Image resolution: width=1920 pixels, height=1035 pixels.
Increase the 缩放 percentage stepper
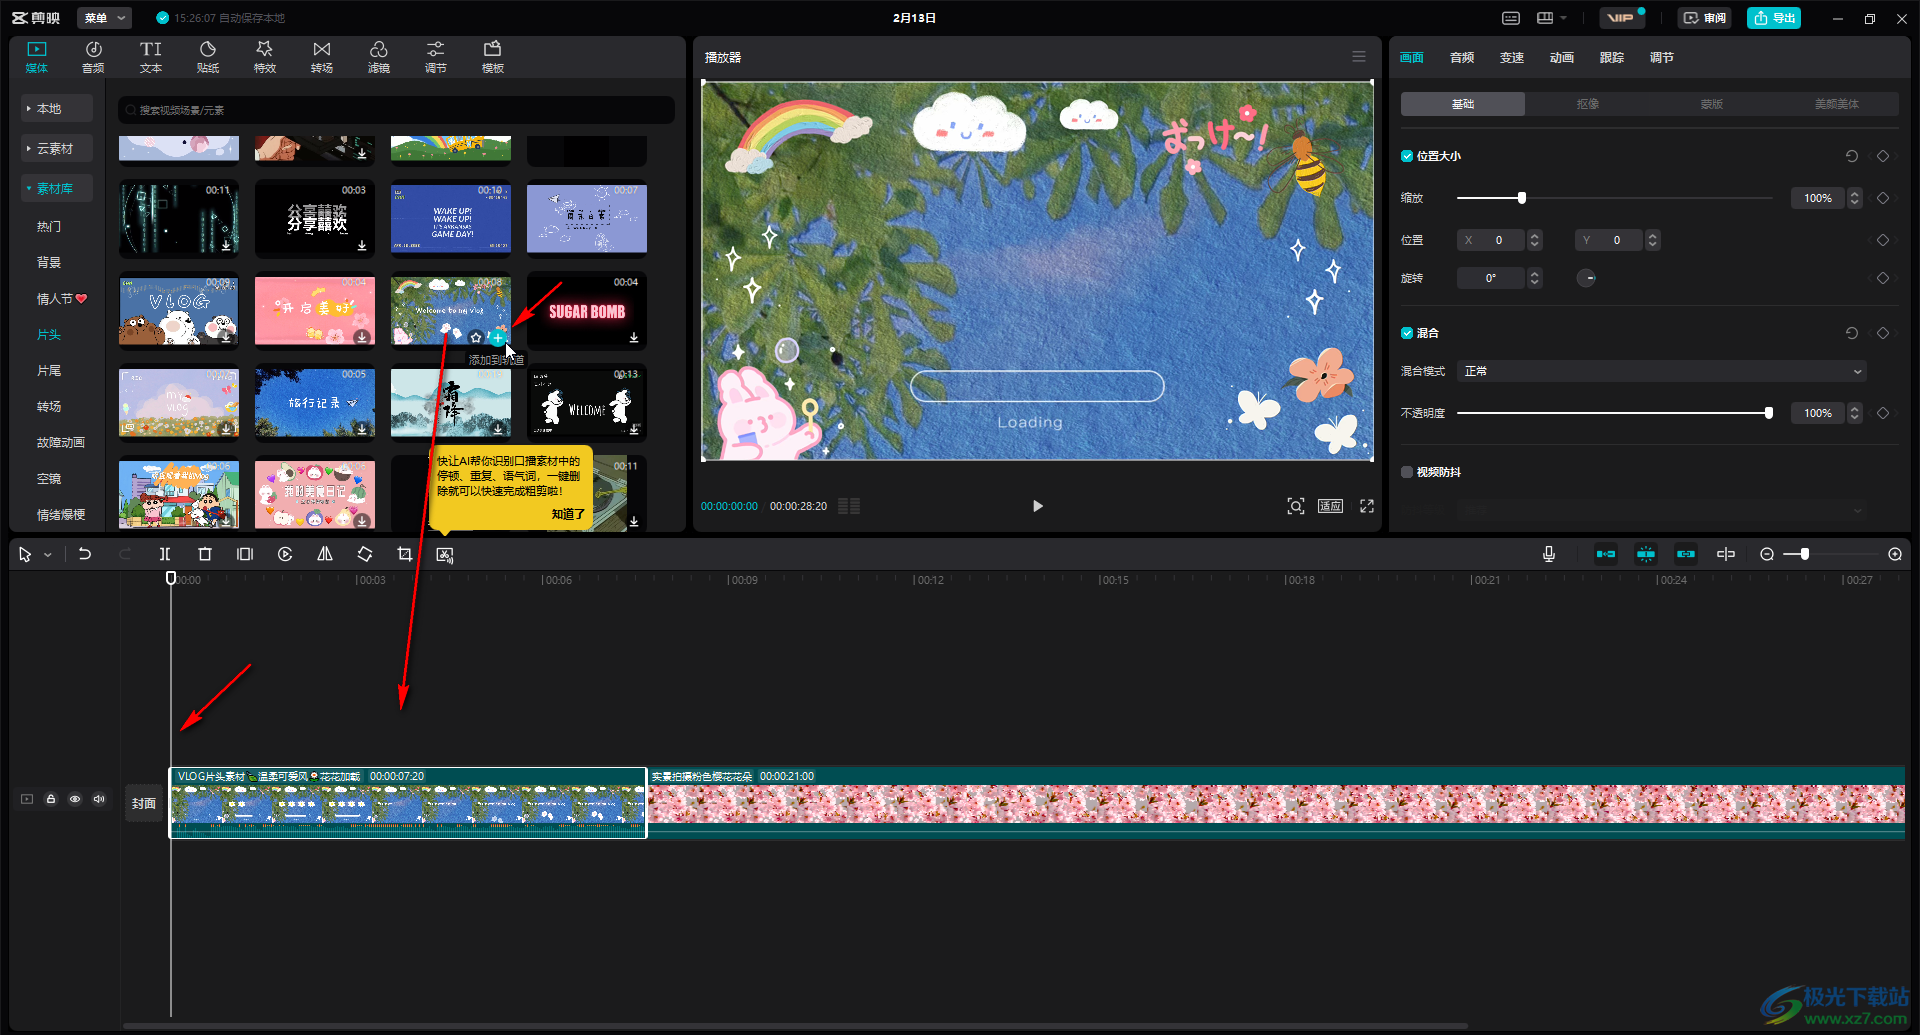point(1855,194)
